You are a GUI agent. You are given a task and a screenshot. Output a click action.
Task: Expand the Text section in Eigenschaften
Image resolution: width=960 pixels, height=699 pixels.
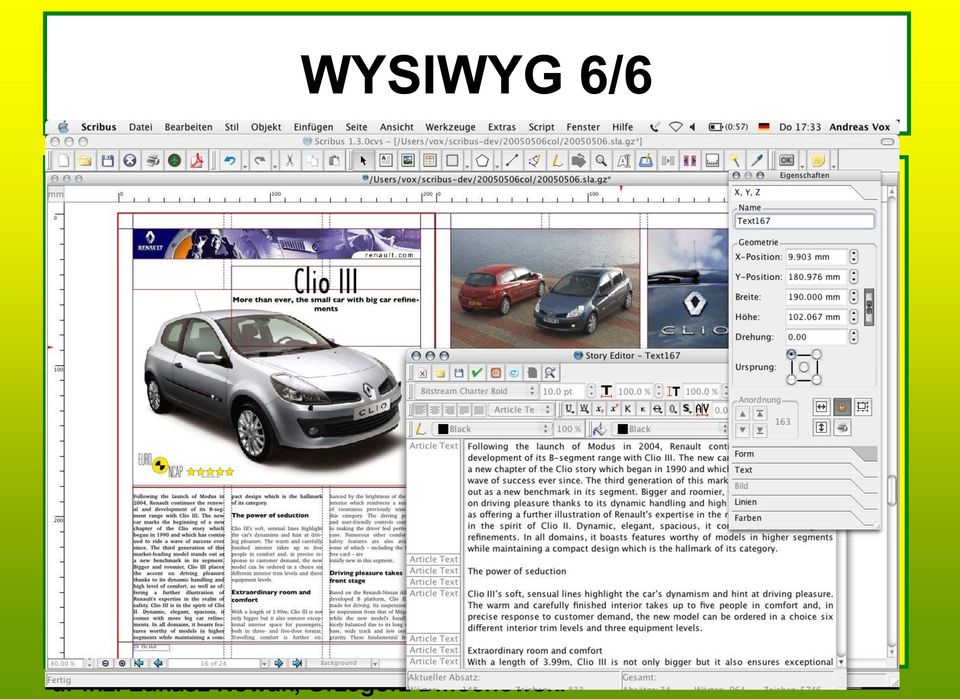tap(804, 470)
